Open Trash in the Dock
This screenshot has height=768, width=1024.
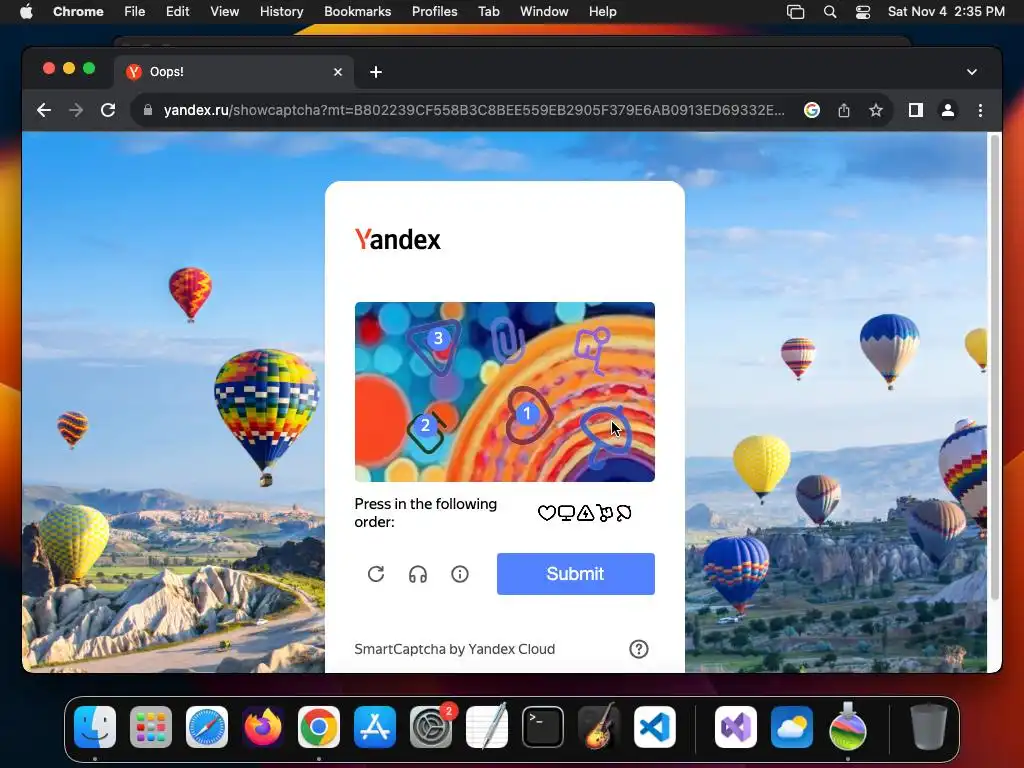tap(929, 727)
